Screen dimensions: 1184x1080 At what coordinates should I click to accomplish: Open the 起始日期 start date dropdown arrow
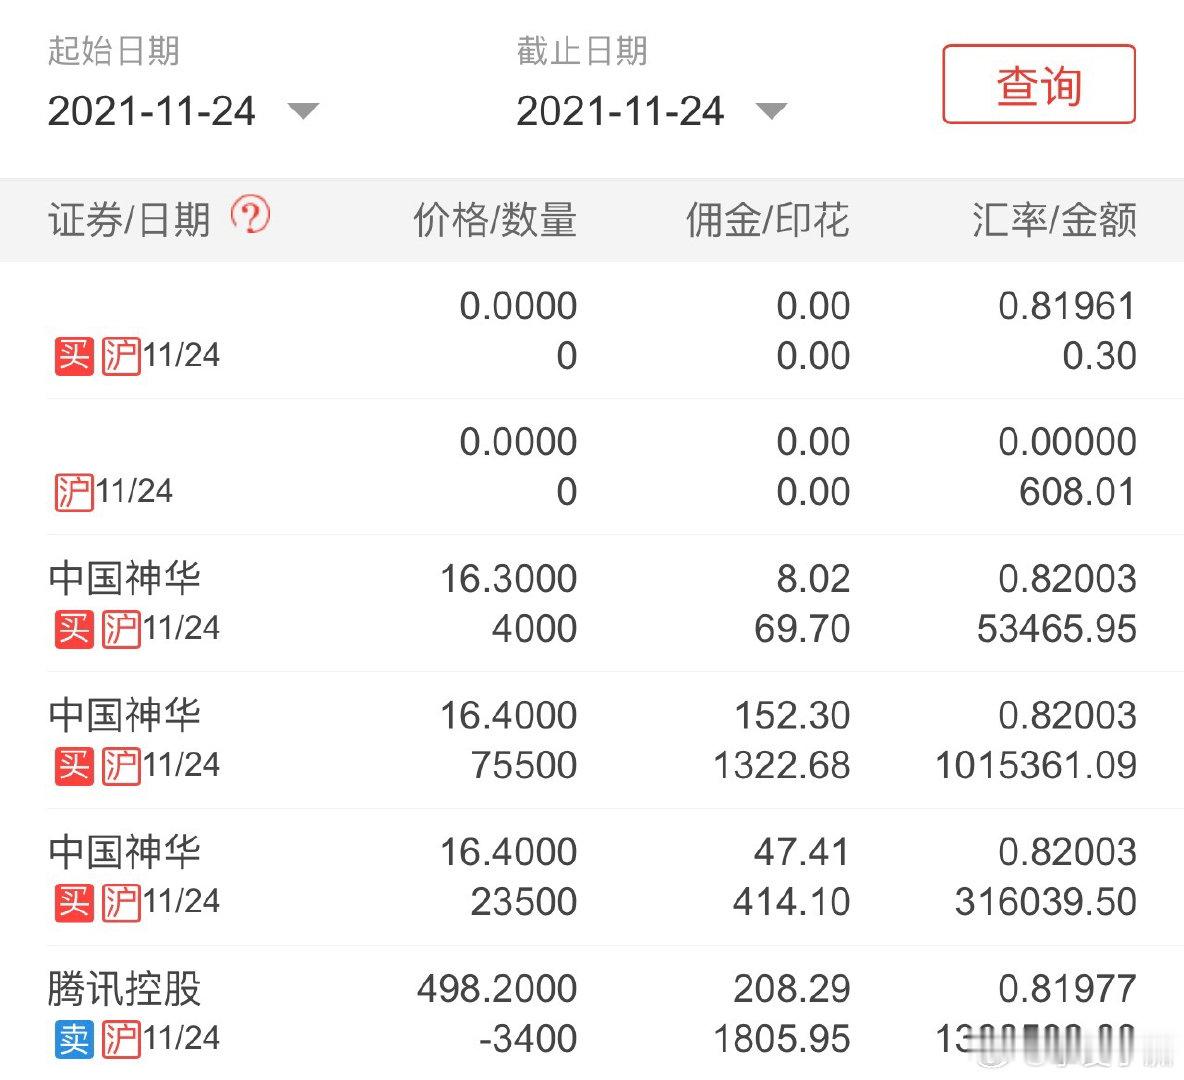click(304, 112)
